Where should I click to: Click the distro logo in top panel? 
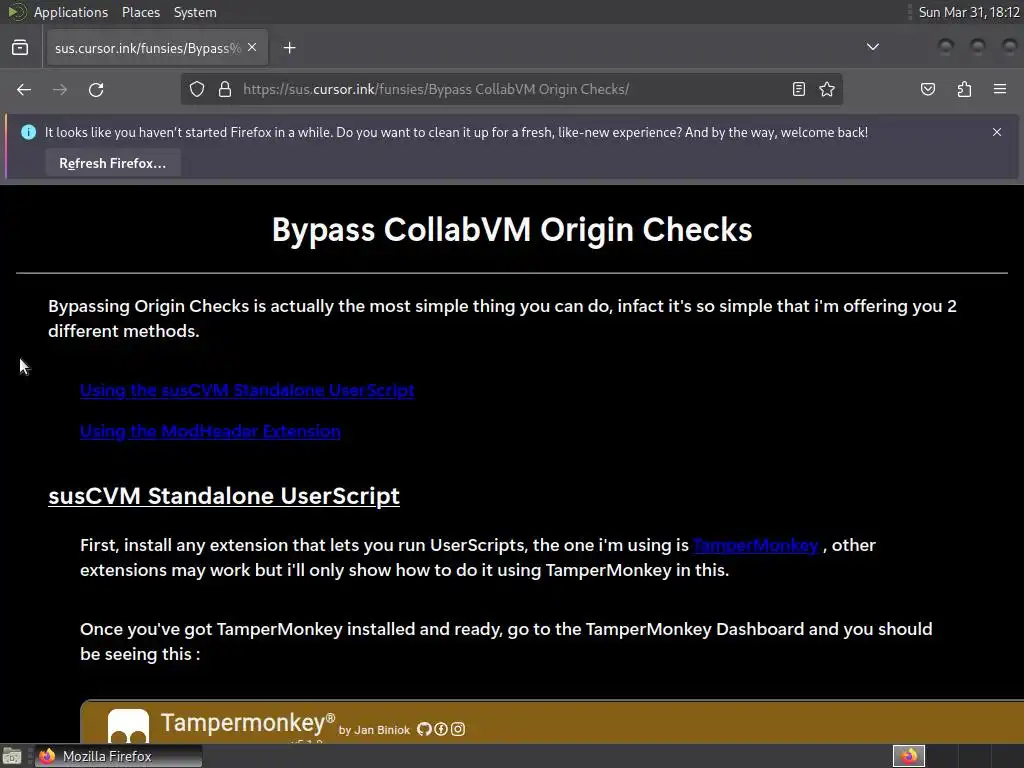pos(16,12)
